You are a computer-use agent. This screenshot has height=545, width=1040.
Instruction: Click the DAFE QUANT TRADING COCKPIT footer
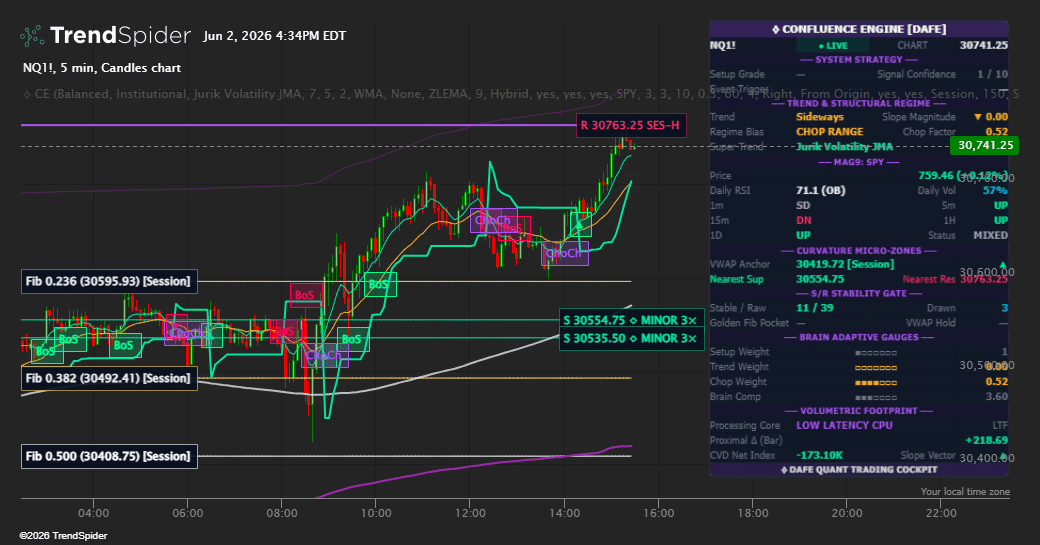[859, 470]
